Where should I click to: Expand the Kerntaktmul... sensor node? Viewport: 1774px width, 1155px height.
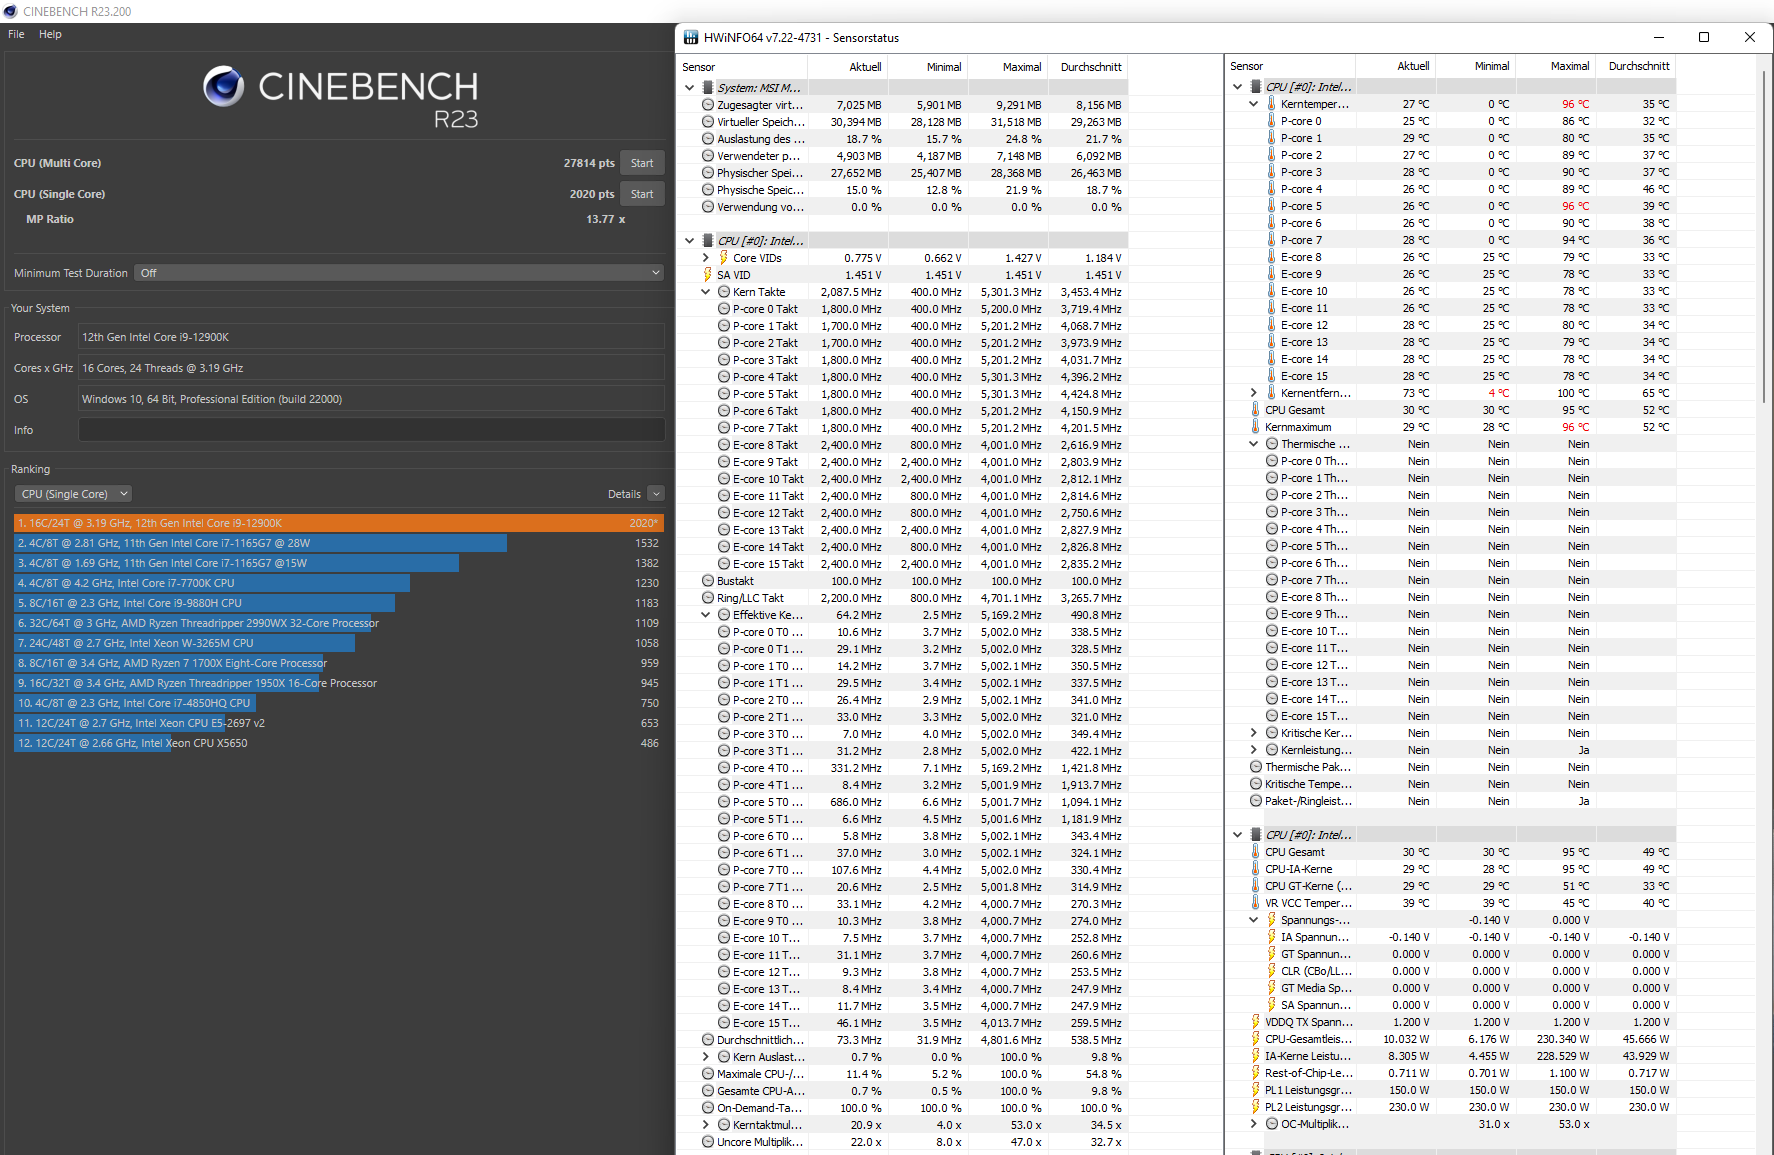point(705,1125)
